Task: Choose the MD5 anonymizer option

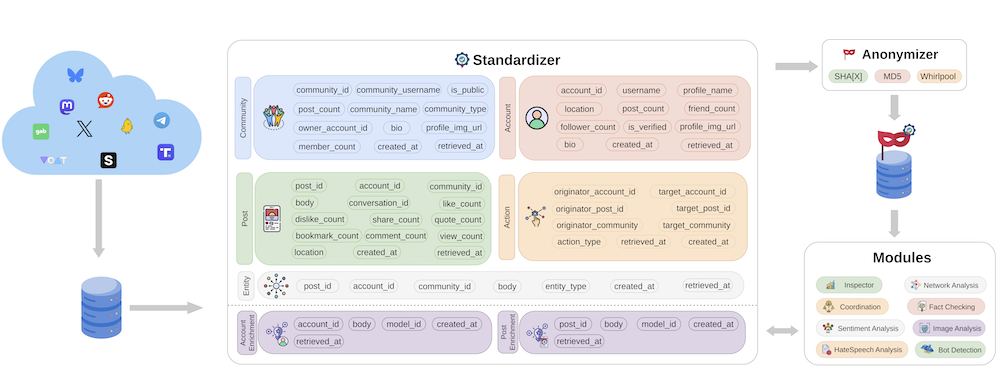Action: (892, 77)
